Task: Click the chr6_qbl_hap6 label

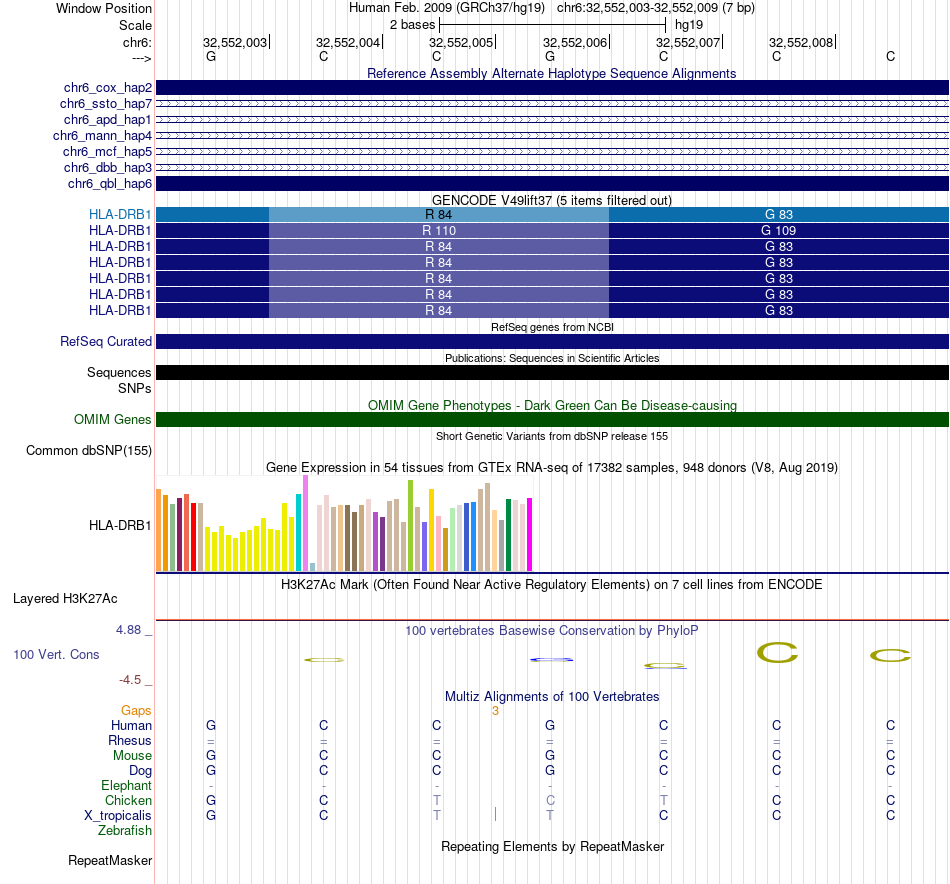Action: (110, 184)
